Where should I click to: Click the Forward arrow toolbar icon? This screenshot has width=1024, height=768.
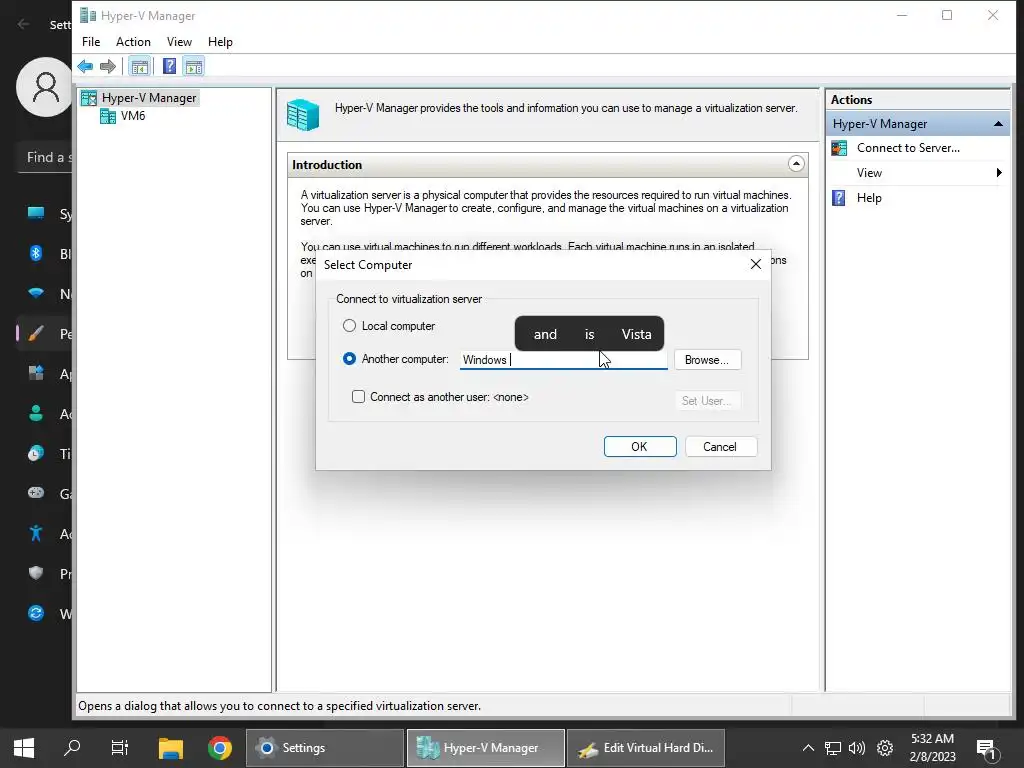coord(108,66)
